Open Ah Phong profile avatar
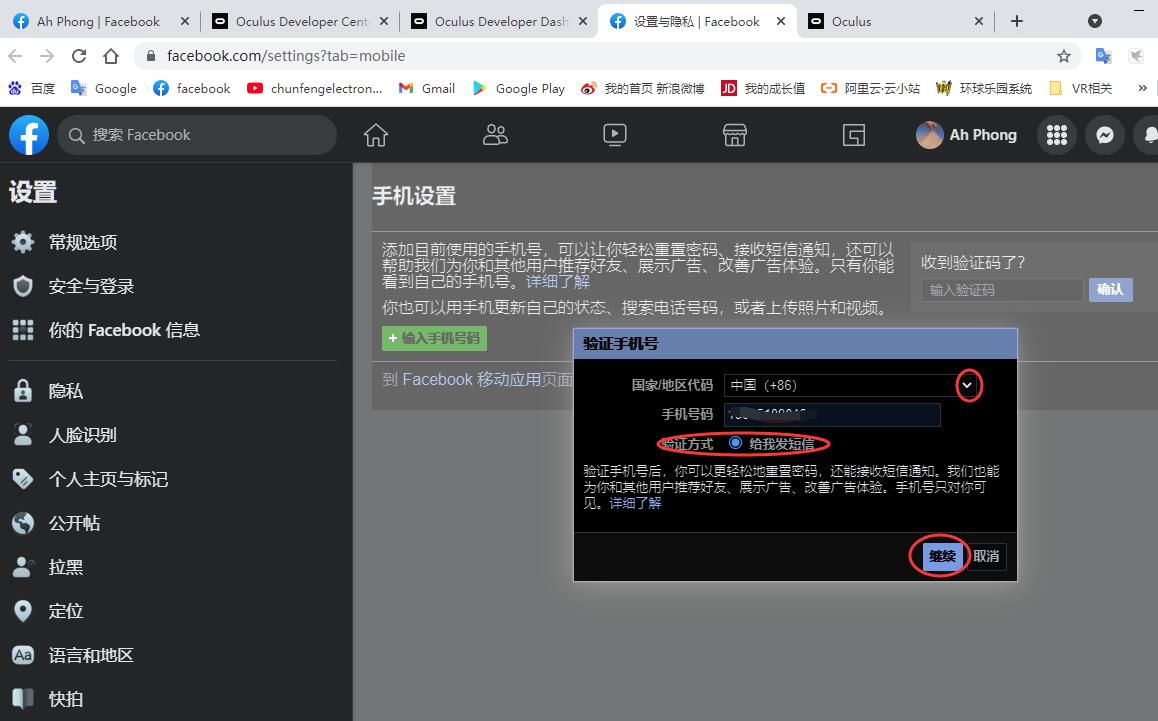This screenshot has width=1158, height=721. (x=930, y=135)
